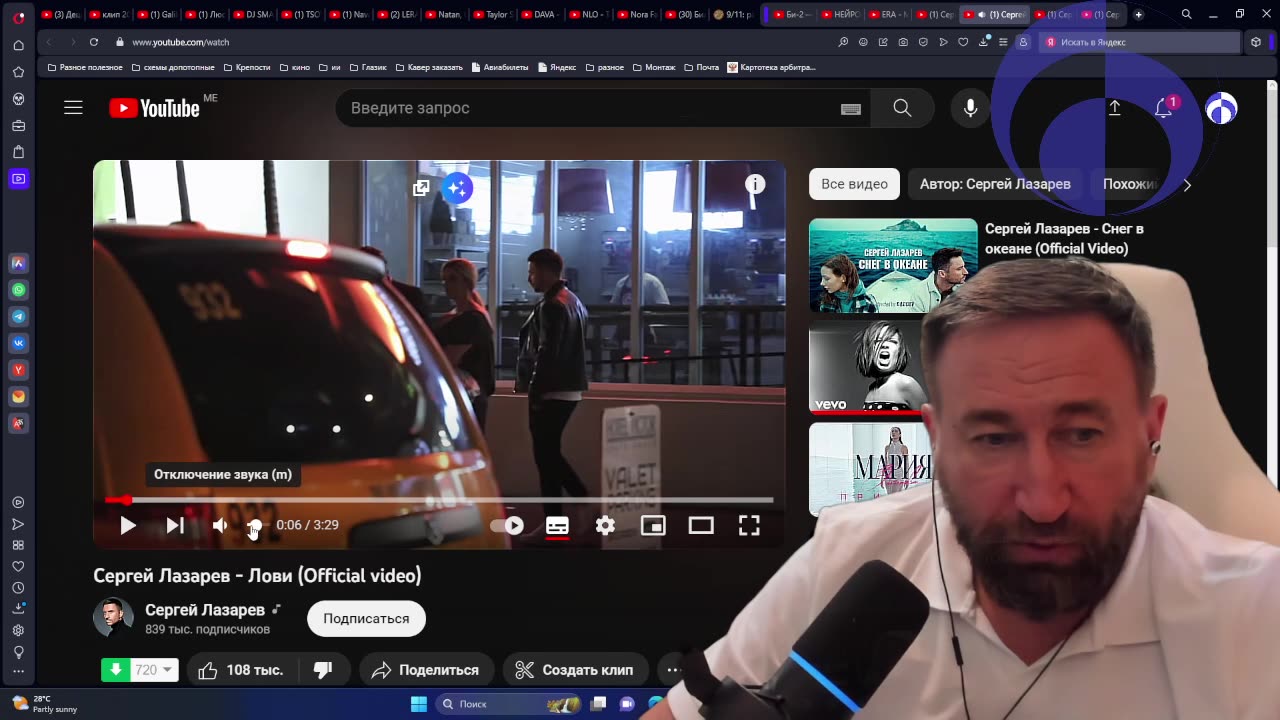Open the on-screen keyboard in search box
This screenshot has width=1280, height=720.
coord(851,109)
